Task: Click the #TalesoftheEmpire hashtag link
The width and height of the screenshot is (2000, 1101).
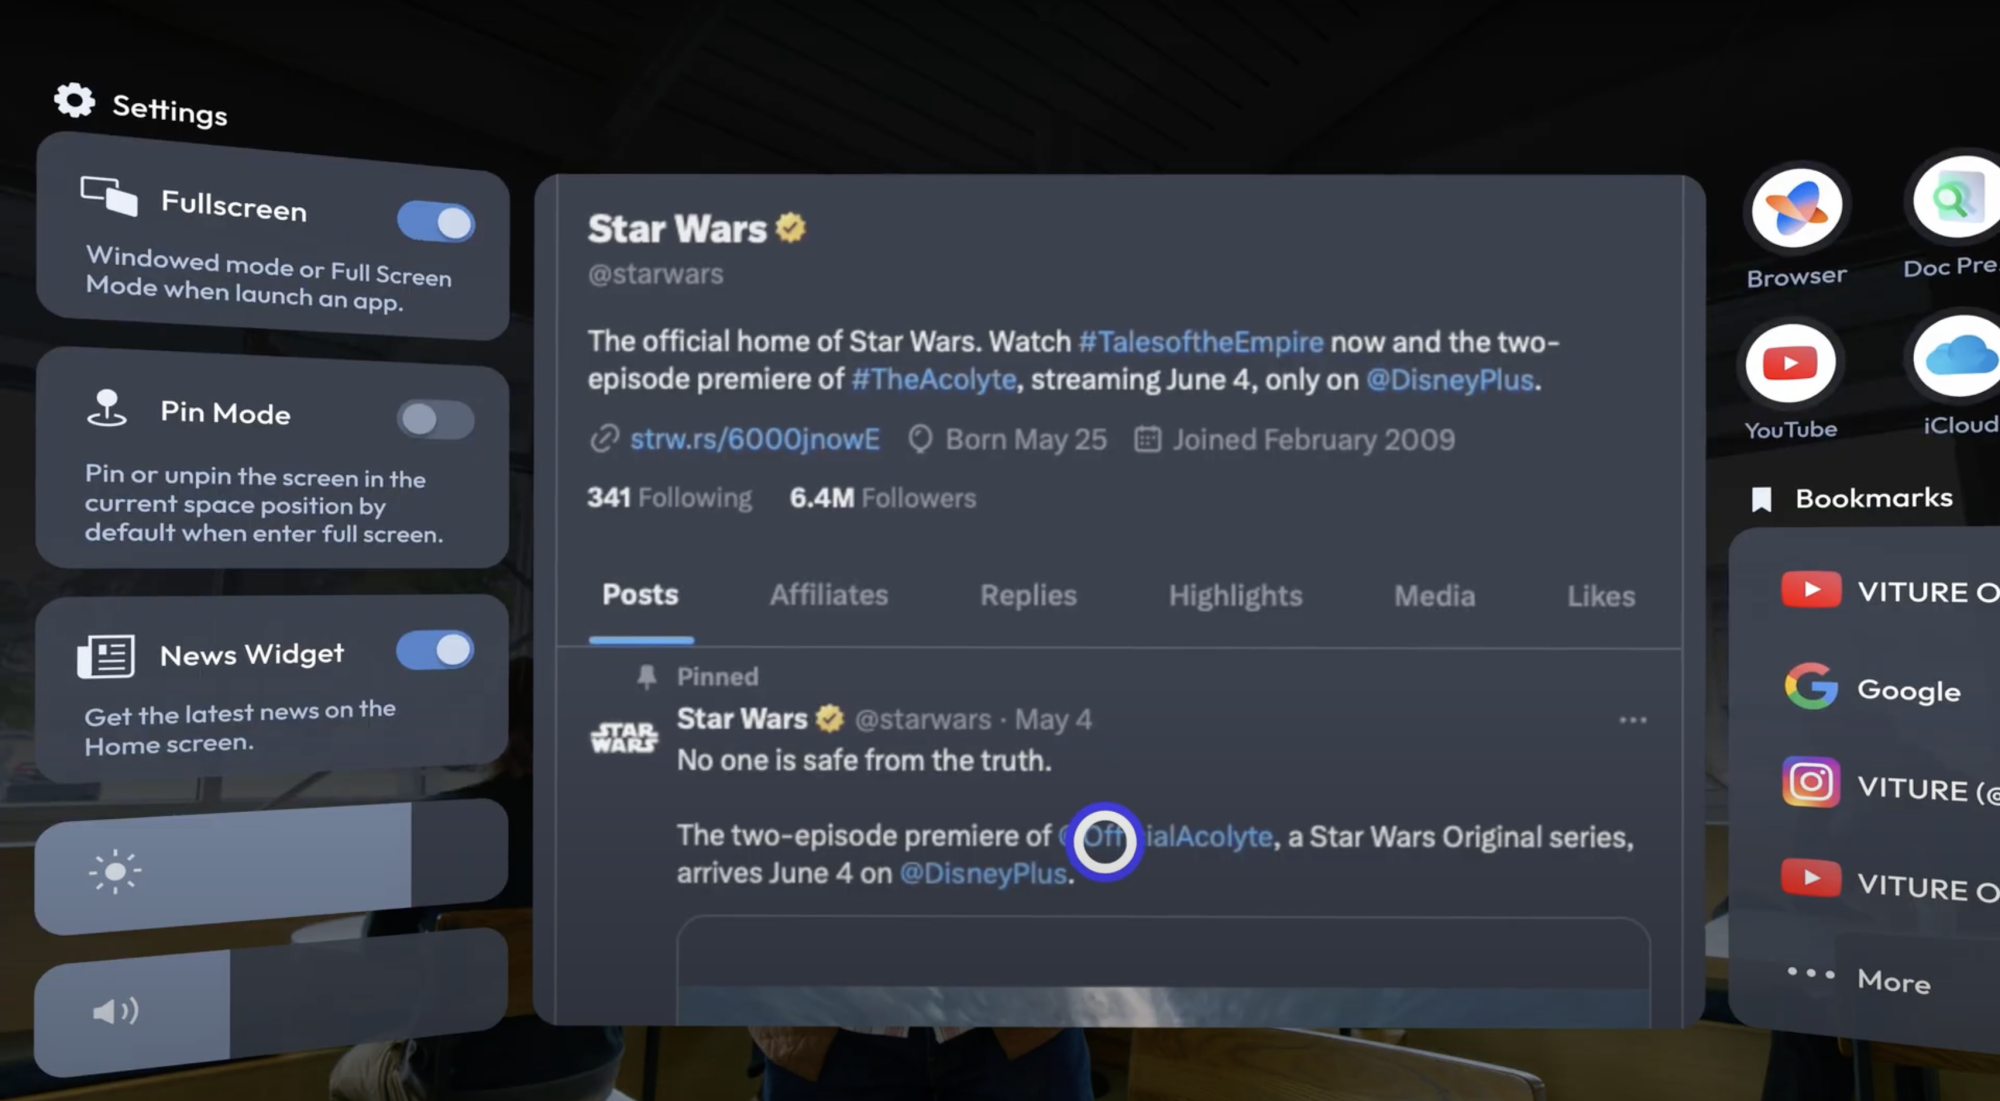Action: (x=1200, y=342)
